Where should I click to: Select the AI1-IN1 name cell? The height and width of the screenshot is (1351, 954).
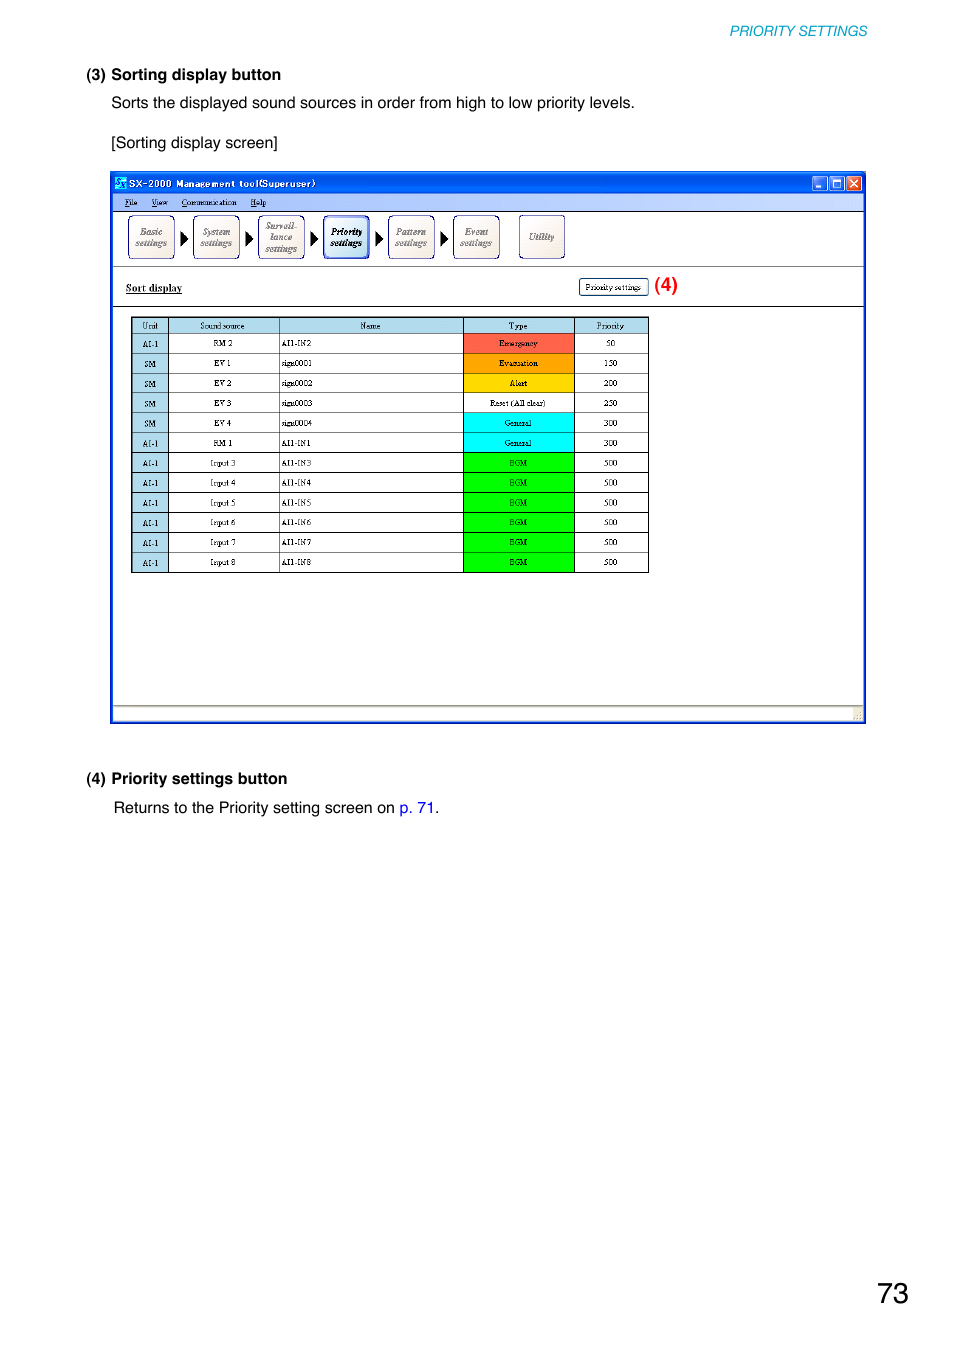pyautogui.click(x=371, y=443)
